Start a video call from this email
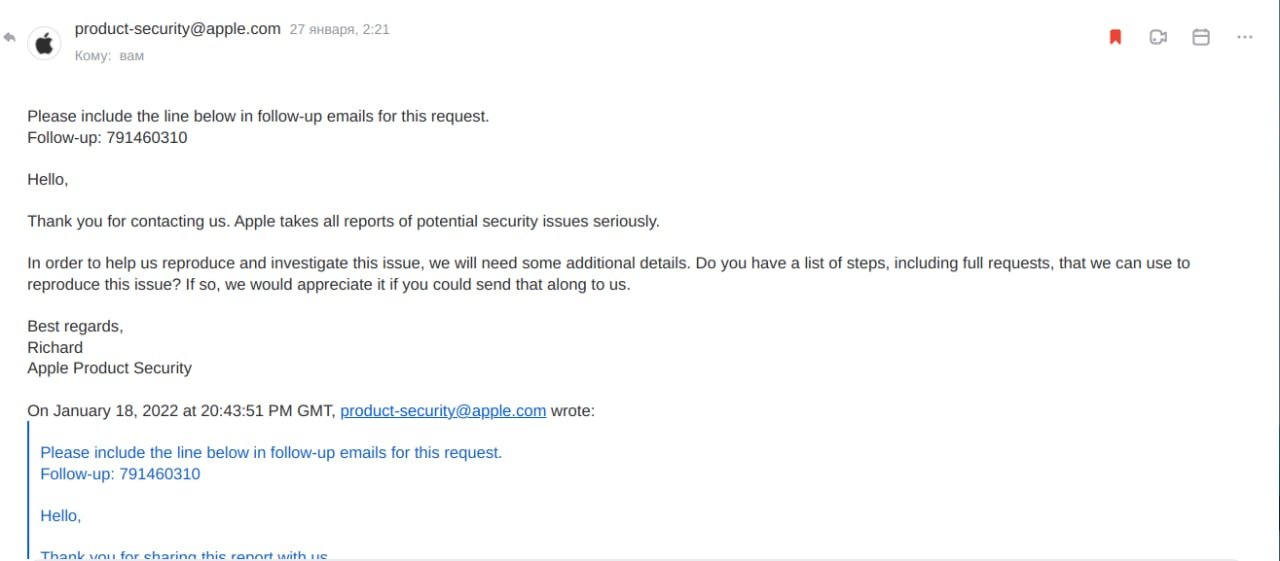This screenshot has width=1280, height=561. (x=1158, y=37)
